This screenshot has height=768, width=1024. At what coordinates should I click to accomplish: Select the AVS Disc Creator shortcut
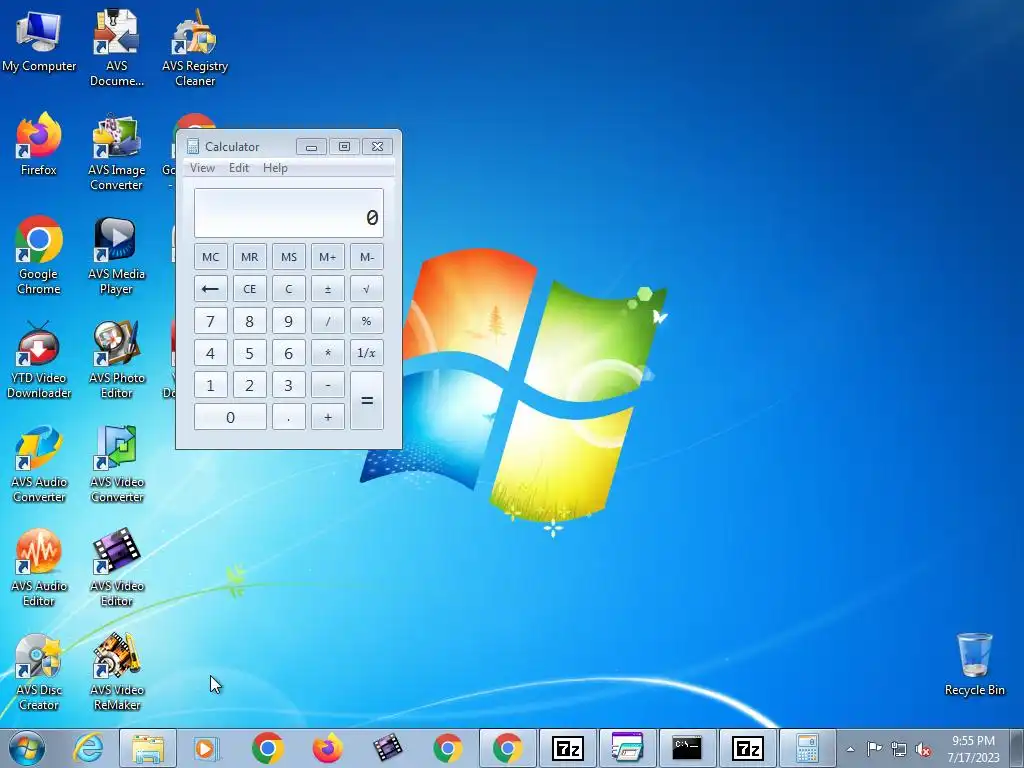39,671
